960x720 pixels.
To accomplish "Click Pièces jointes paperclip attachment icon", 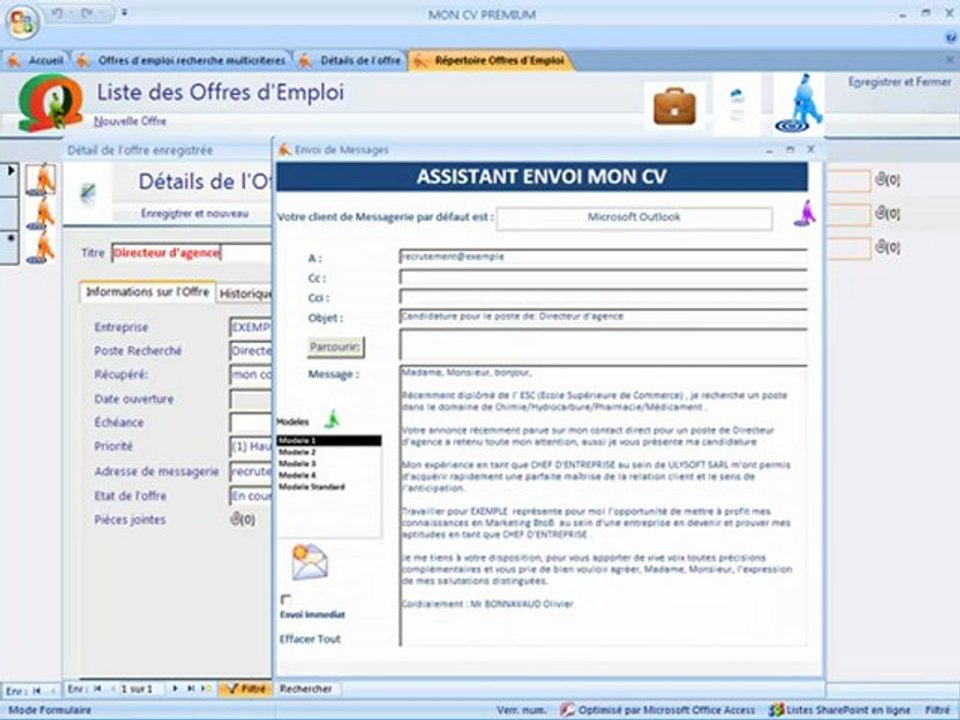I will point(242,519).
